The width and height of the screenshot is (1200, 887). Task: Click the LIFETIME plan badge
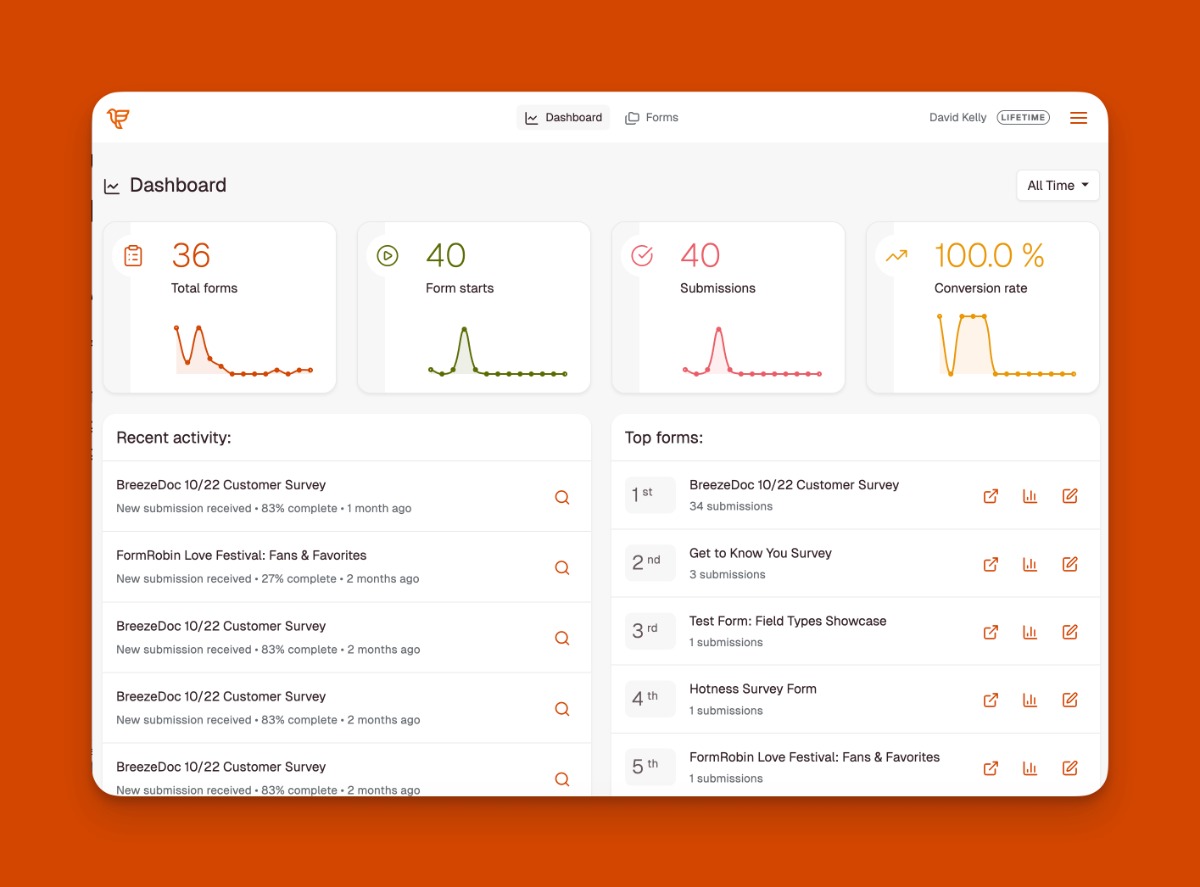point(1023,118)
